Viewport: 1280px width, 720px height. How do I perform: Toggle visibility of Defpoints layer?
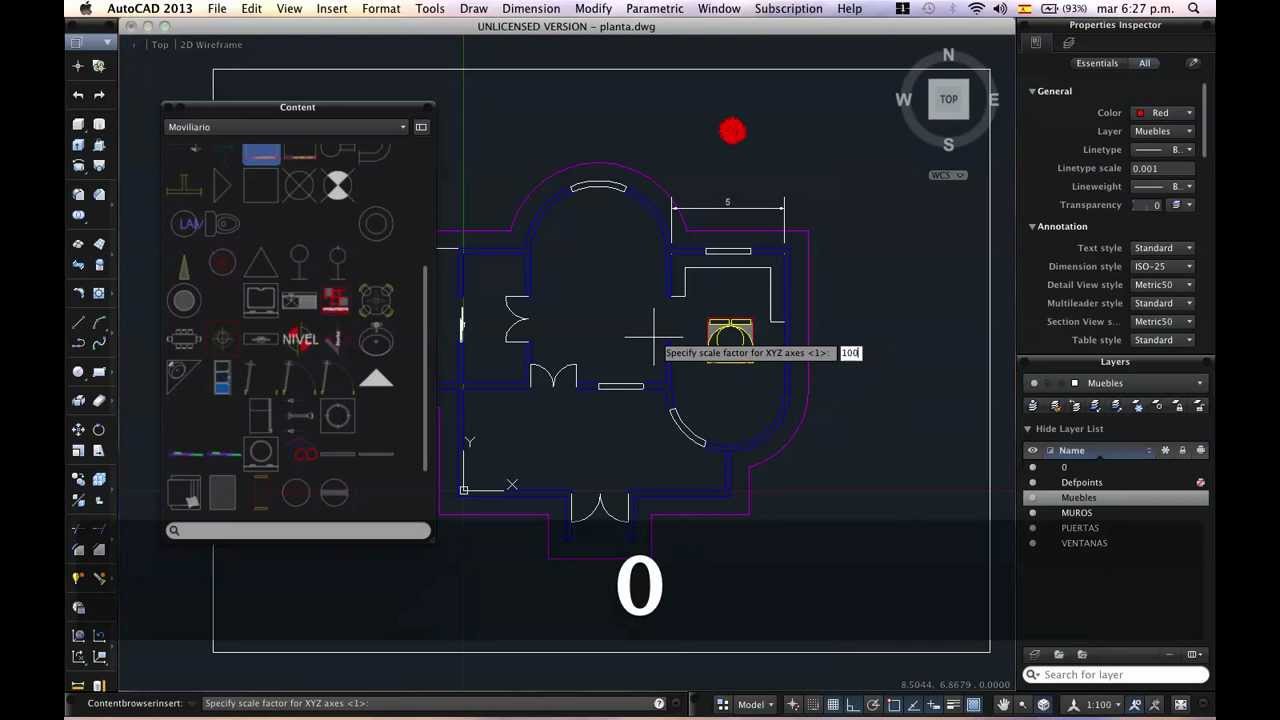[1033, 483]
